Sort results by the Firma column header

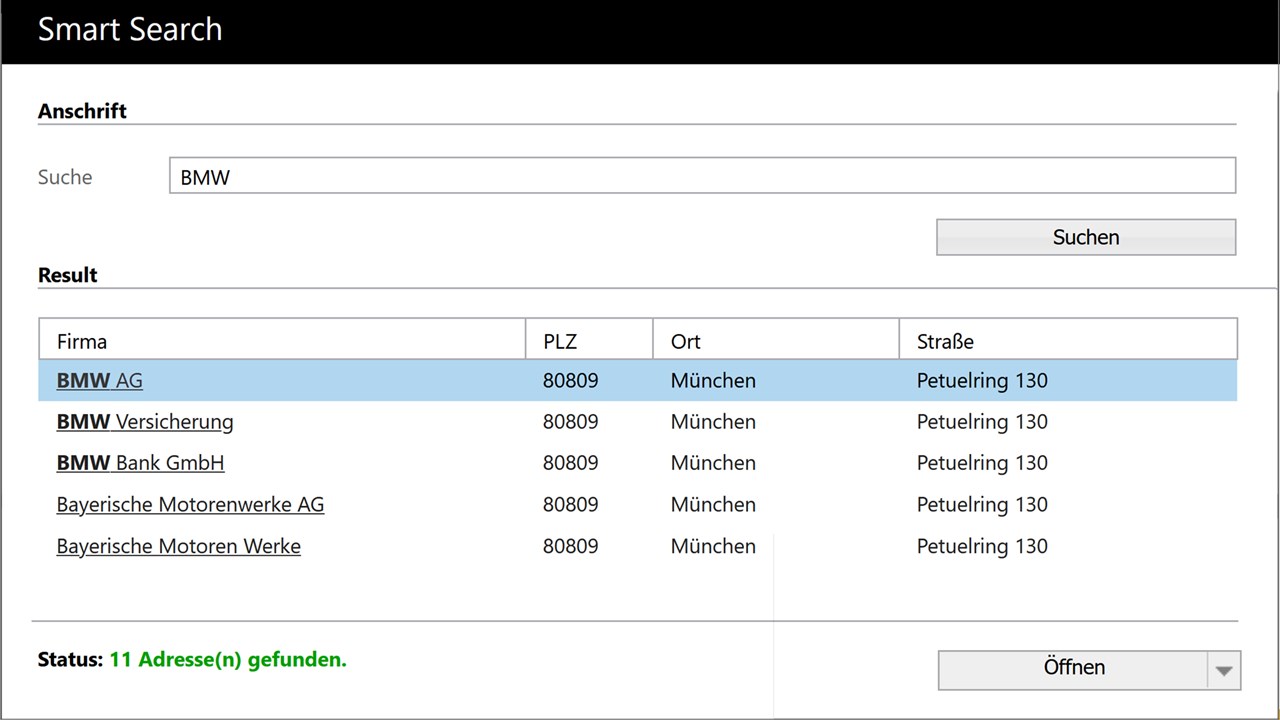[282, 340]
